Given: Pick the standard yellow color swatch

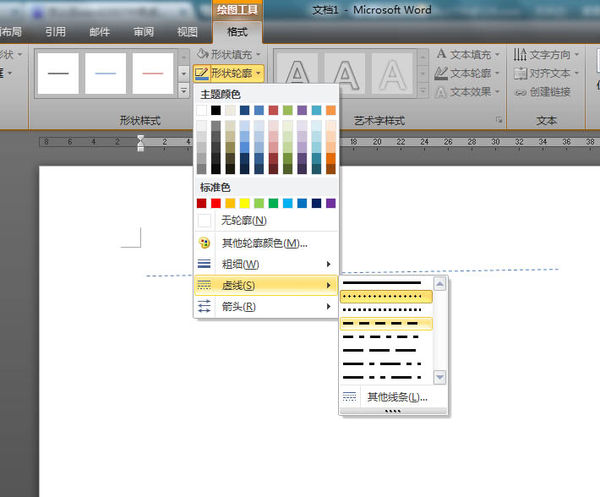Looking at the screenshot, I should (x=245, y=203).
